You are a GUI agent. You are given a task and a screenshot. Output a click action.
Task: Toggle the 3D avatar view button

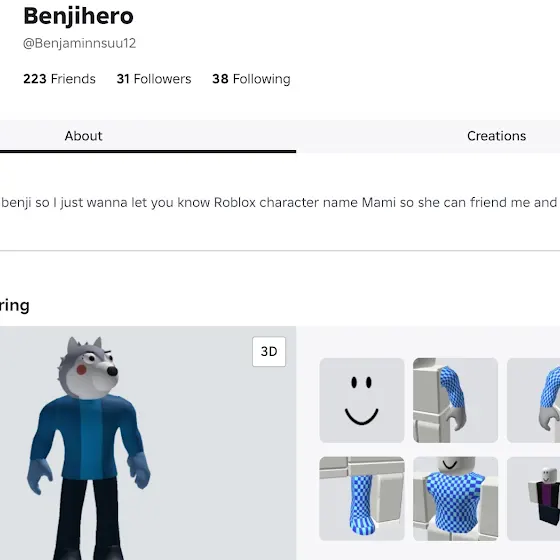pyautogui.click(x=269, y=351)
